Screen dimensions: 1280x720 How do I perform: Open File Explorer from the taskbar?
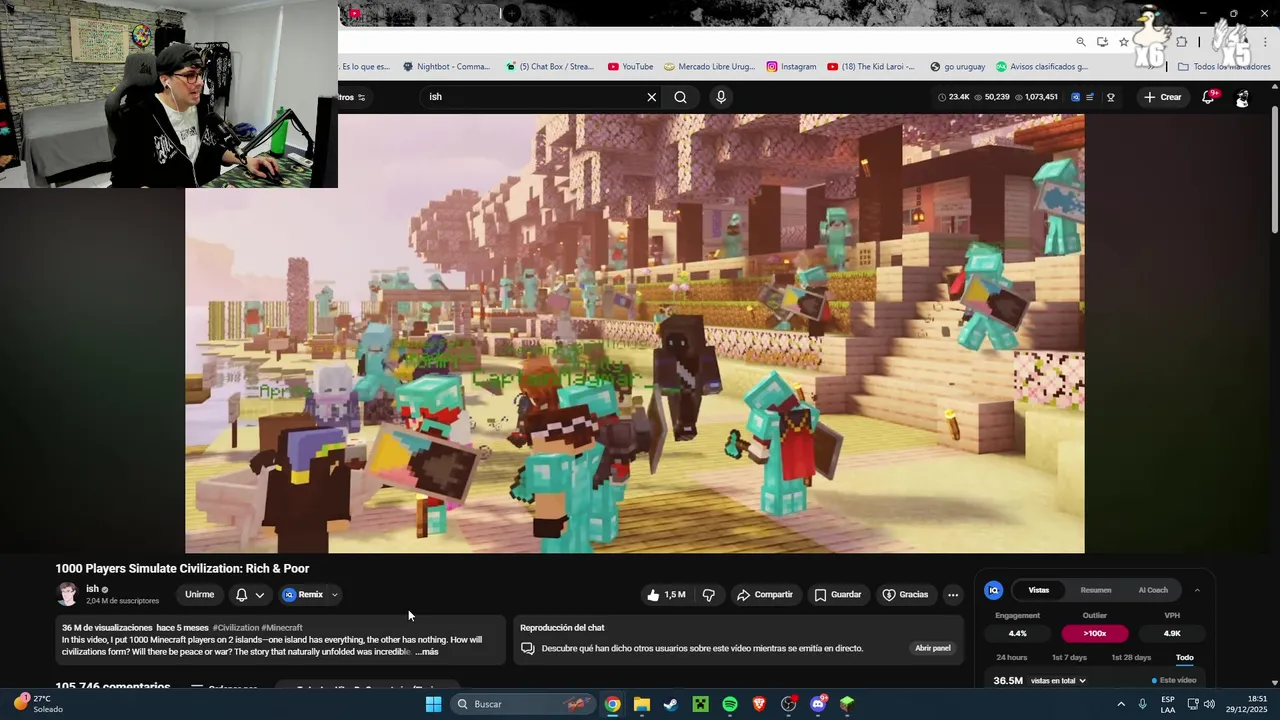[x=642, y=704]
